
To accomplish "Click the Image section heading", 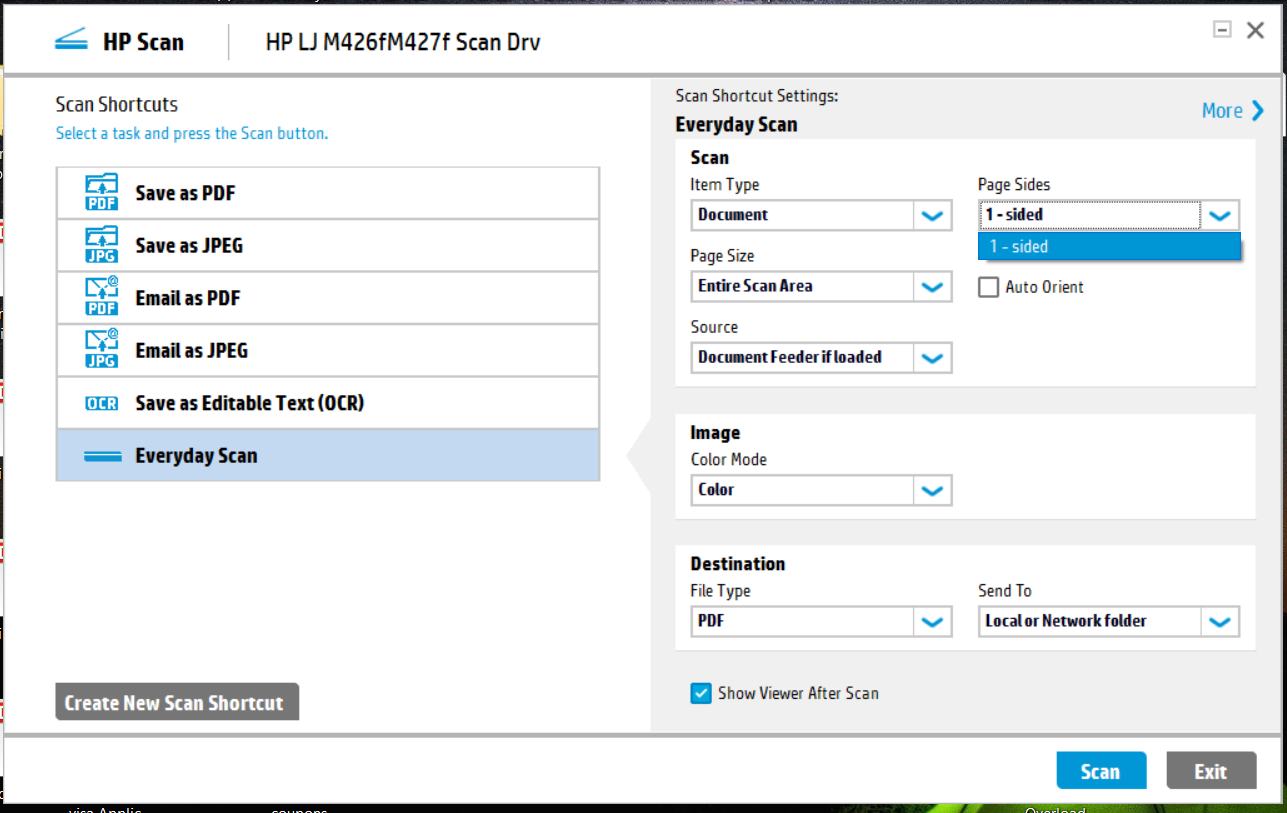I will (x=715, y=433).
